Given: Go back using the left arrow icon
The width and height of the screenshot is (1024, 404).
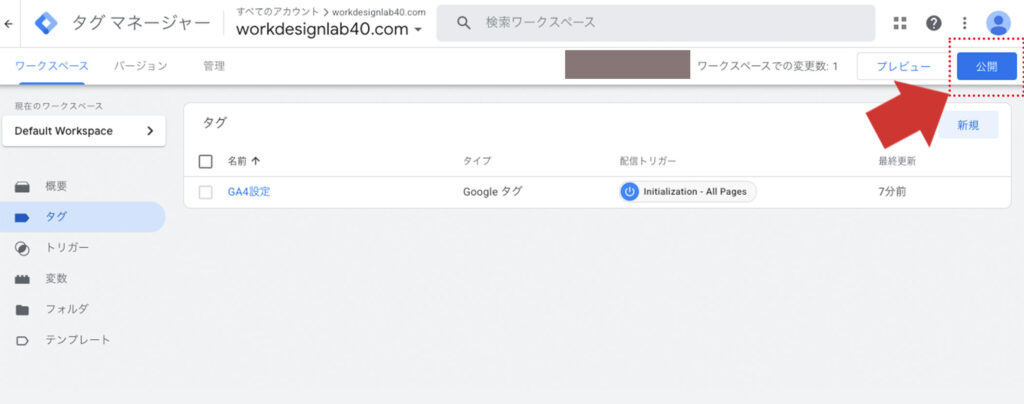Looking at the screenshot, I should pos(8,23).
